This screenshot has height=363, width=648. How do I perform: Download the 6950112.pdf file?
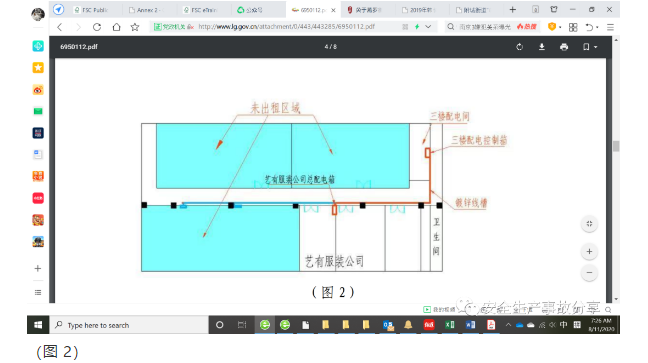click(x=541, y=47)
